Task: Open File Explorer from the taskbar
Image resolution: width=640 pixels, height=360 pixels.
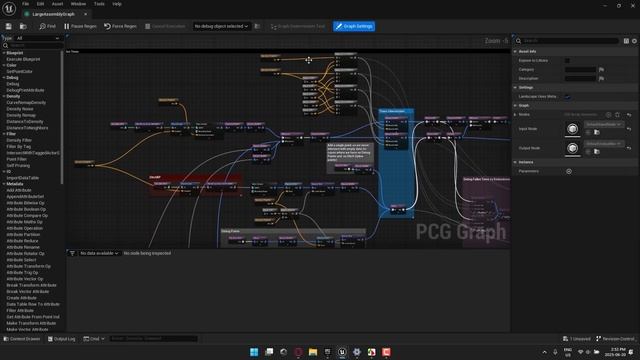Action: pos(313,352)
